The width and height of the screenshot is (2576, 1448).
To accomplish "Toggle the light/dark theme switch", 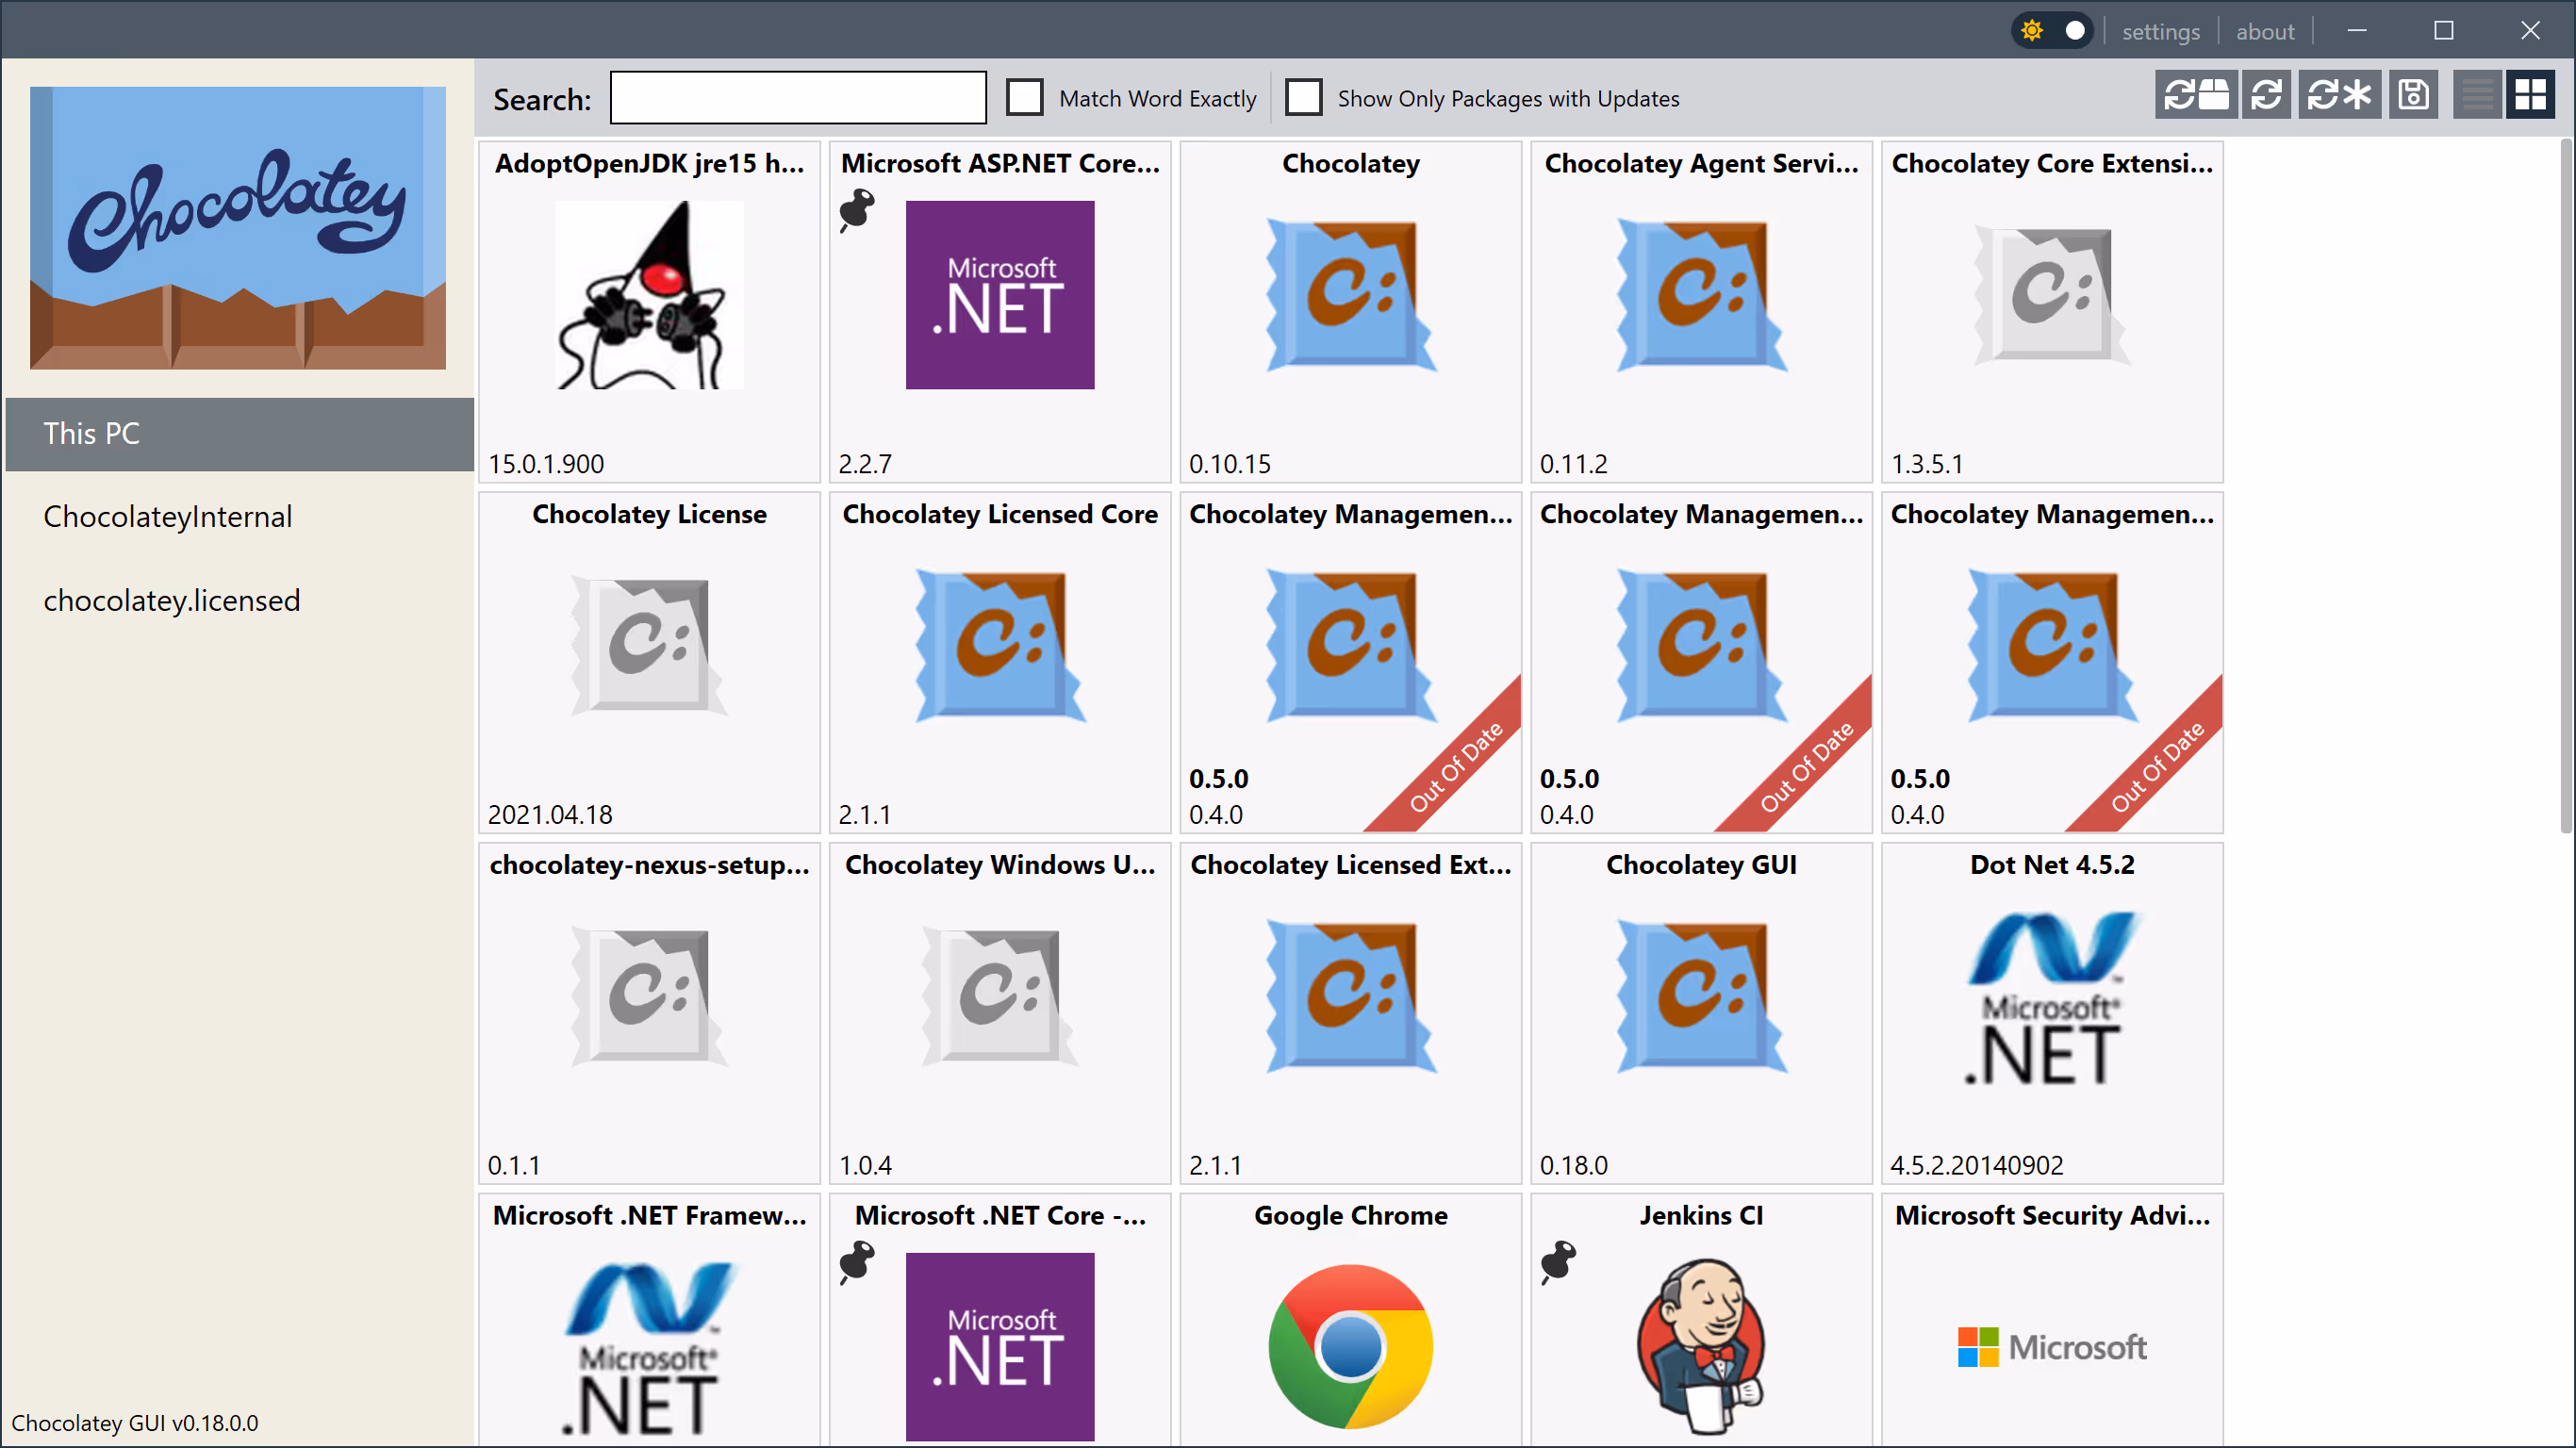I will pyautogui.click(x=2053, y=31).
